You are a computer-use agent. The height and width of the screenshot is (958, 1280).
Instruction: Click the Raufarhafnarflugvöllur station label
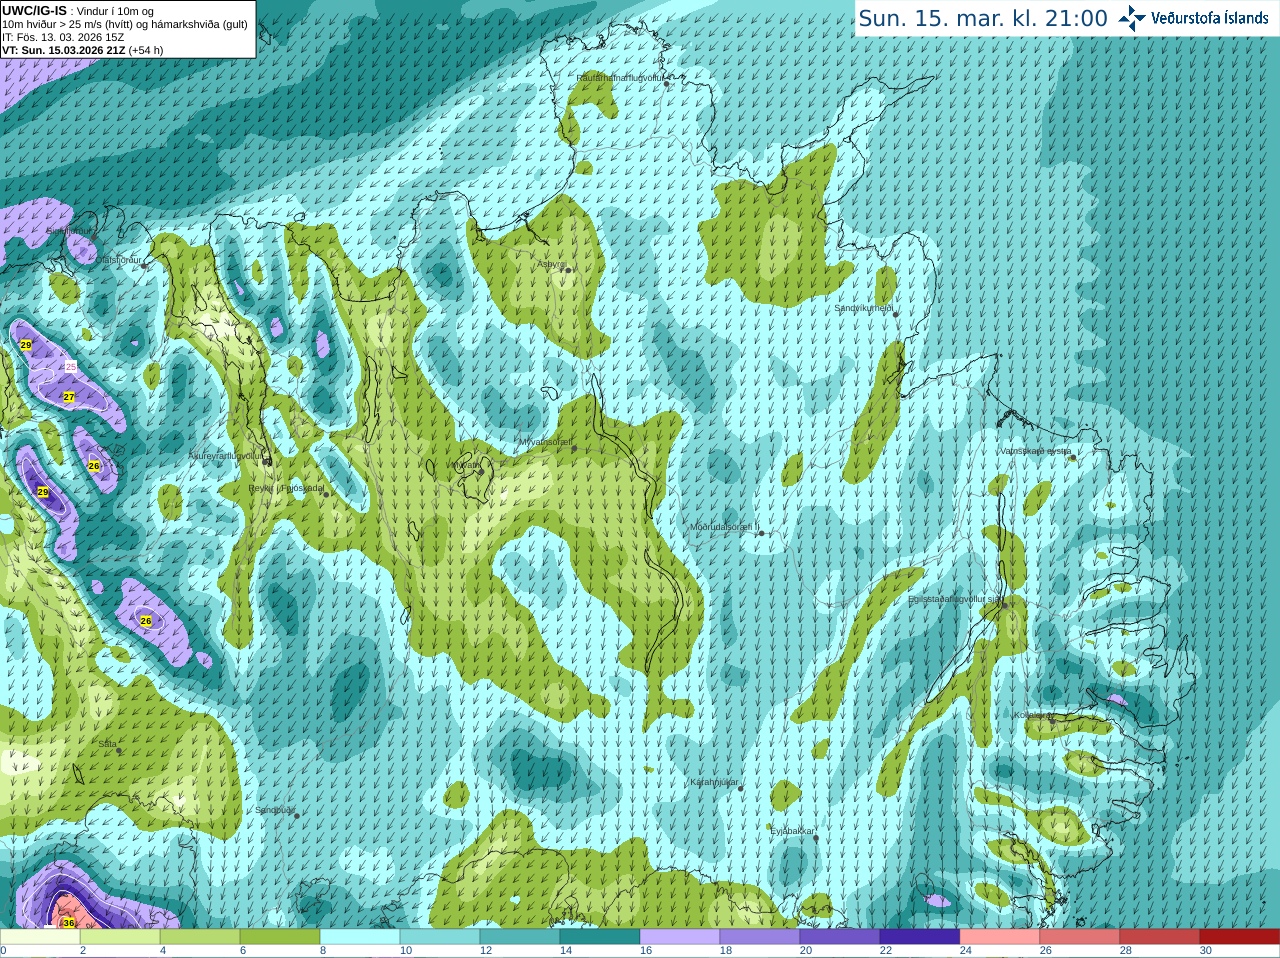(620, 77)
